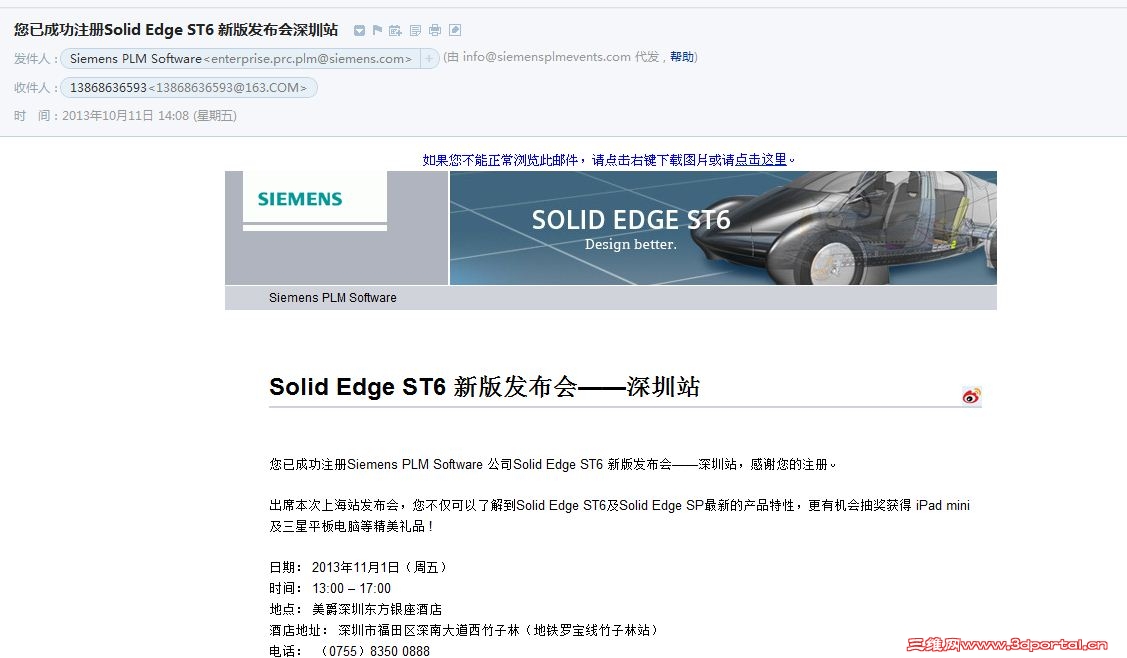The image size is (1127, 658).
Task: Click the Solid Edge ST6 banner image
Action: (722, 228)
